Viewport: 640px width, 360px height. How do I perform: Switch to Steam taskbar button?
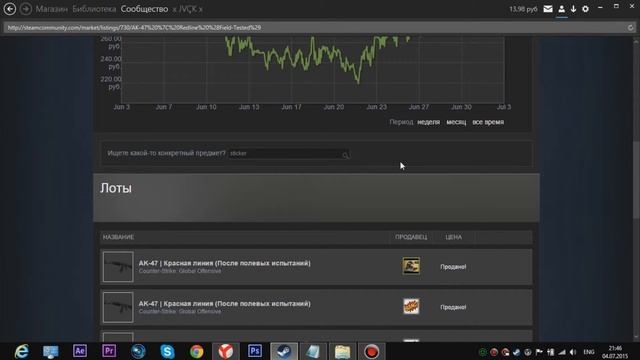[284, 351]
